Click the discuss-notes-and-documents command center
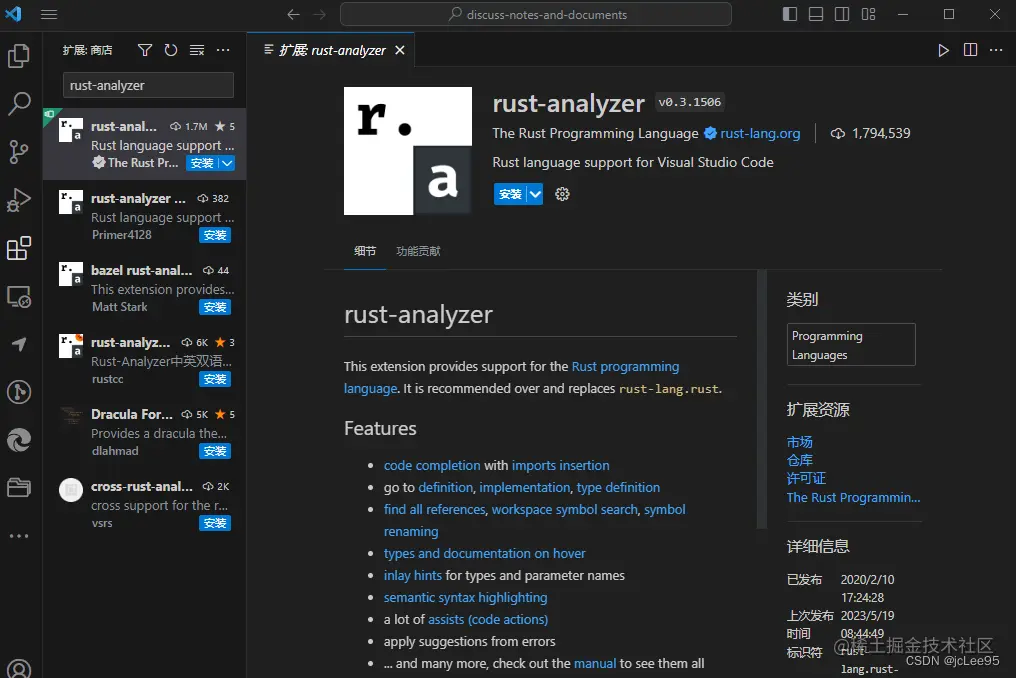The height and width of the screenshot is (678, 1016). click(536, 14)
